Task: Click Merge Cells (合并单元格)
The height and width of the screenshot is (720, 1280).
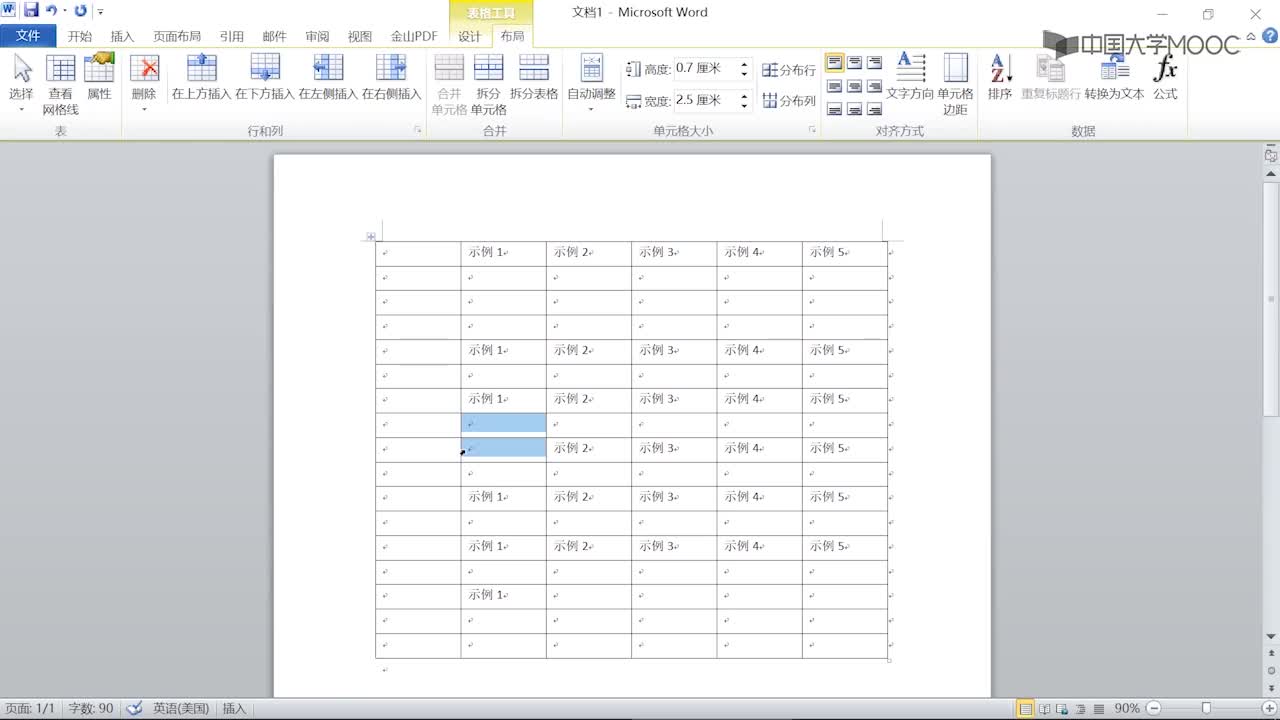Action: coord(449,84)
